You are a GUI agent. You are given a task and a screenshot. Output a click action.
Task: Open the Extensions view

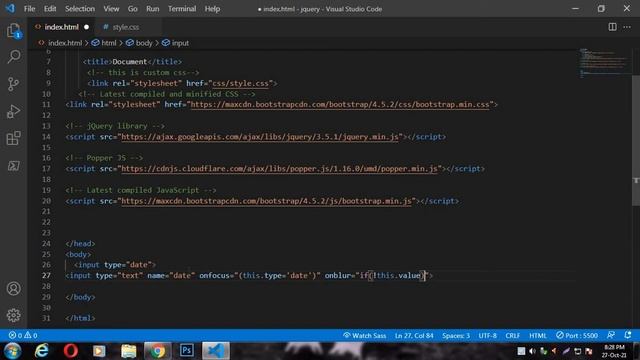(x=13, y=138)
